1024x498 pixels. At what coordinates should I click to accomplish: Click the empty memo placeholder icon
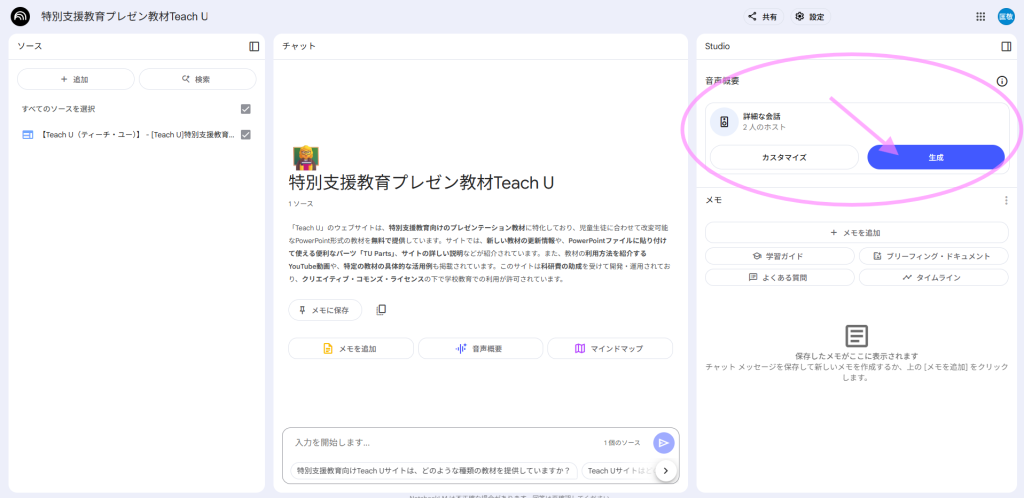click(857, 336)
